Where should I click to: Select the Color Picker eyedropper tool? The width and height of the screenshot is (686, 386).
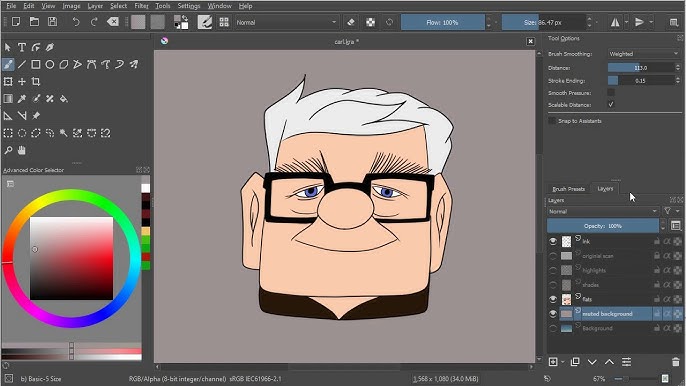pos(21,99)
